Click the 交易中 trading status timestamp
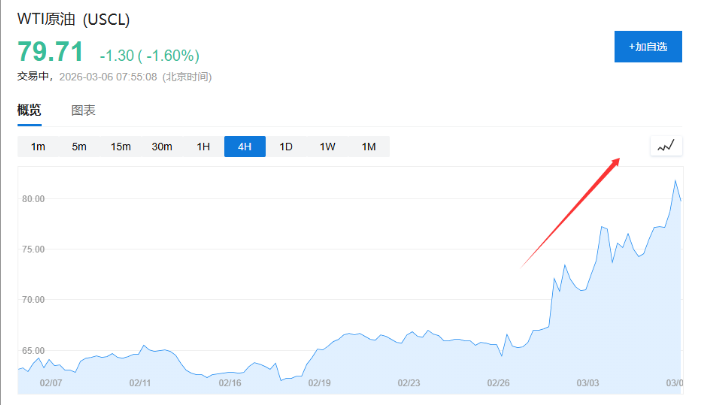The width and height of the screenshot is (704, 405). (x=114, y=76)
